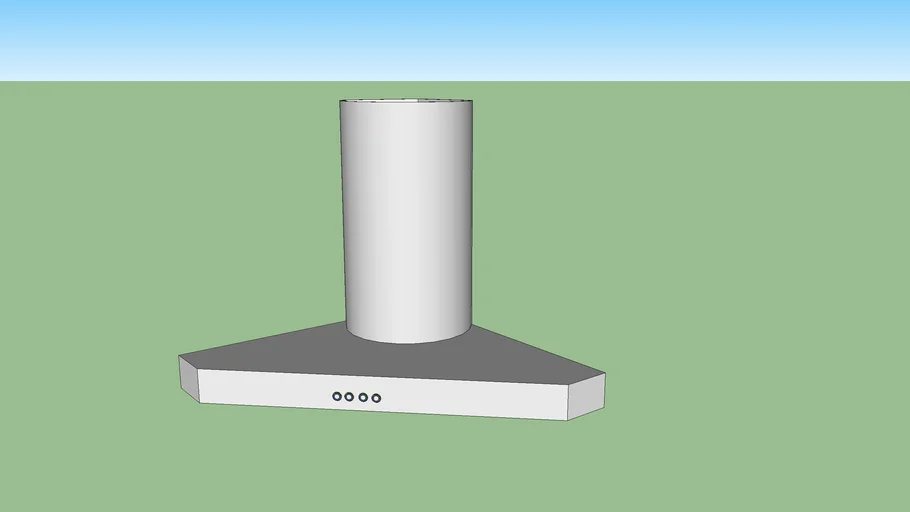
Task: Select the shaded right edge of the cylinder
Action: point(463,220)
